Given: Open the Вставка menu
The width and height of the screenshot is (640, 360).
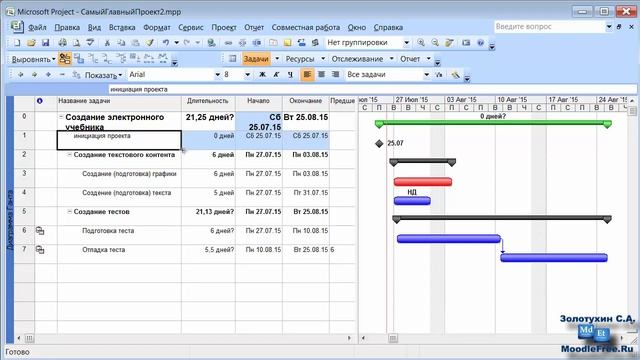Looking at the screenshot, I should [122, 27].
